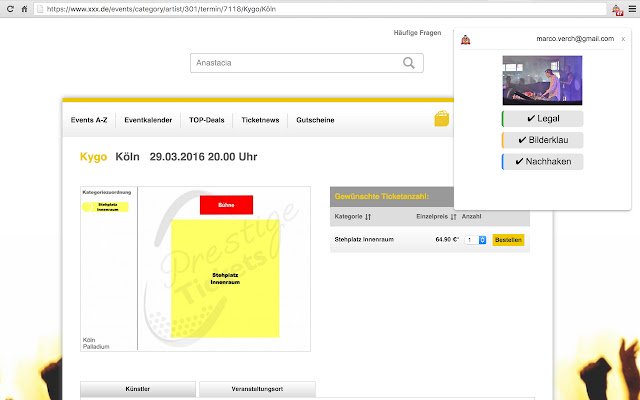Click the Kygo artist title

point(93,157)
